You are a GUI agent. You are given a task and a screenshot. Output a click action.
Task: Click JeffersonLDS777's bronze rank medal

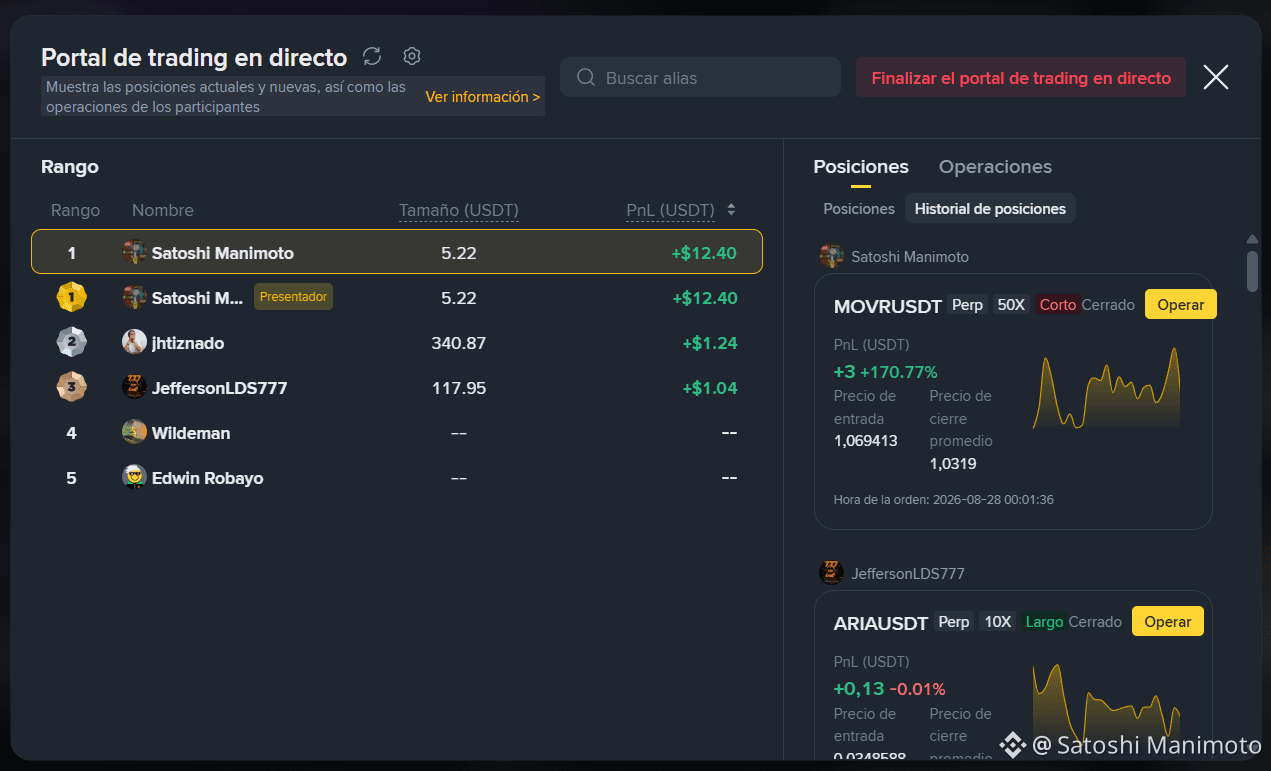(x=71, y=387)
